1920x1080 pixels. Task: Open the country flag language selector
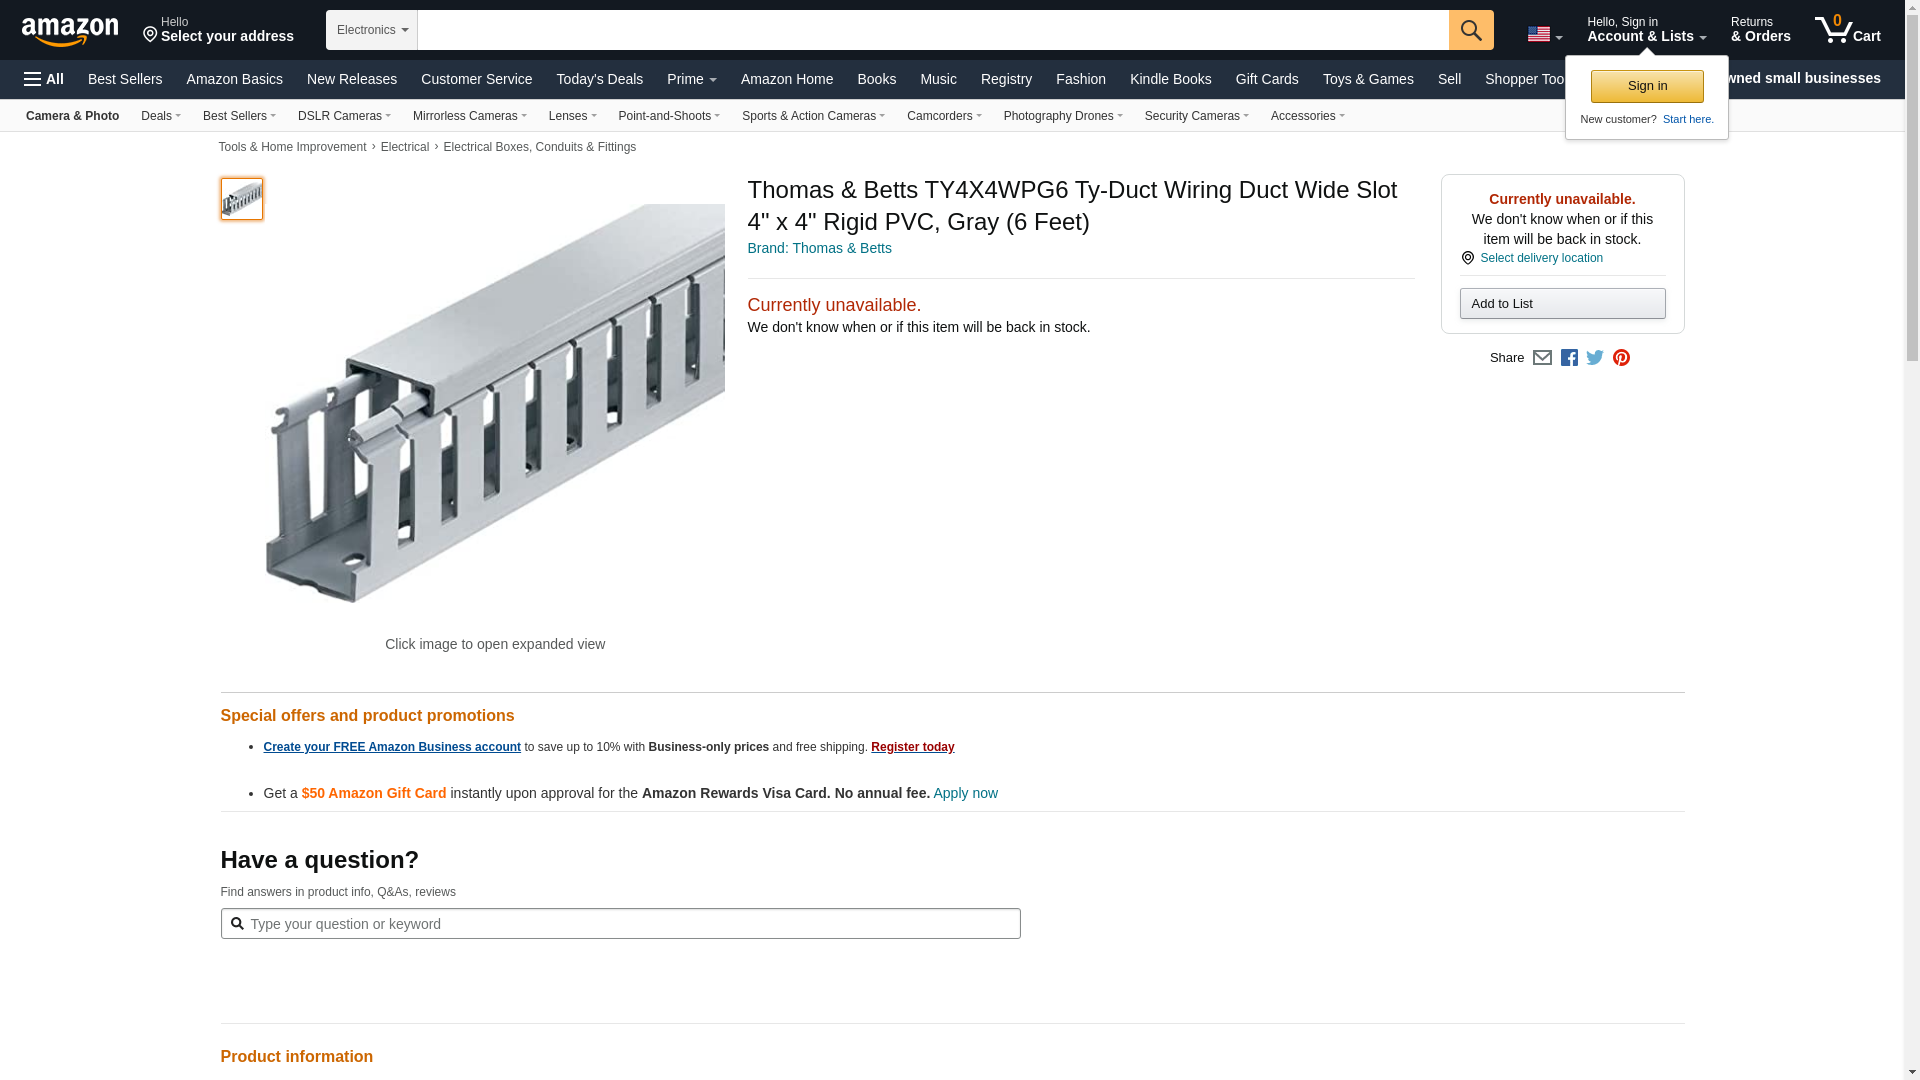(x=1544, y=35)
